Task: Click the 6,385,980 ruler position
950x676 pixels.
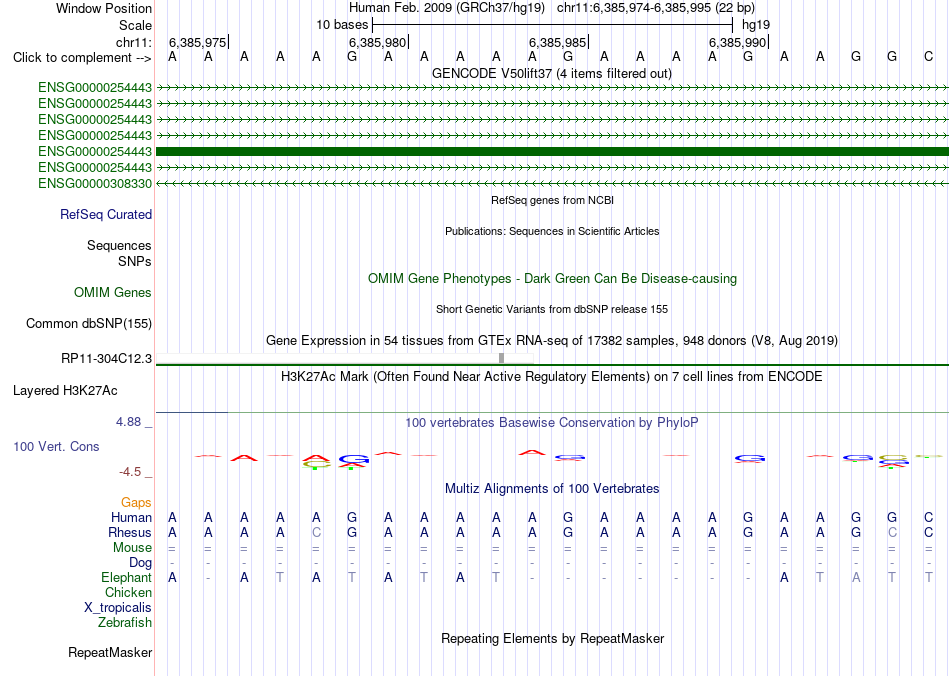Action: [x=377, y=42]
